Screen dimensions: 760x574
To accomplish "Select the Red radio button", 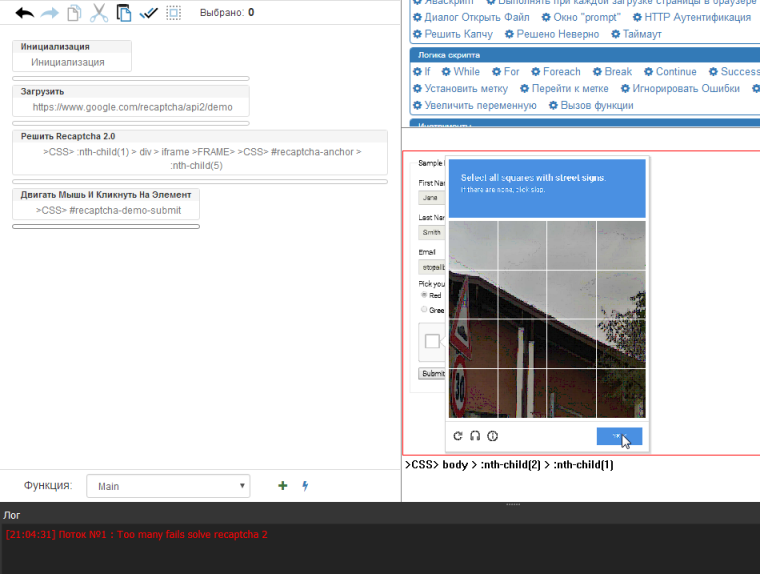I will [424, 295].
